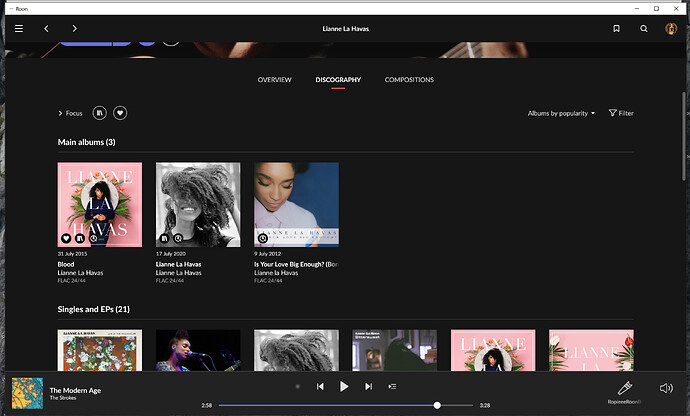Viewport: 690px width, 416px height.
Task: Skip to previous track
Action: (320, 387)
